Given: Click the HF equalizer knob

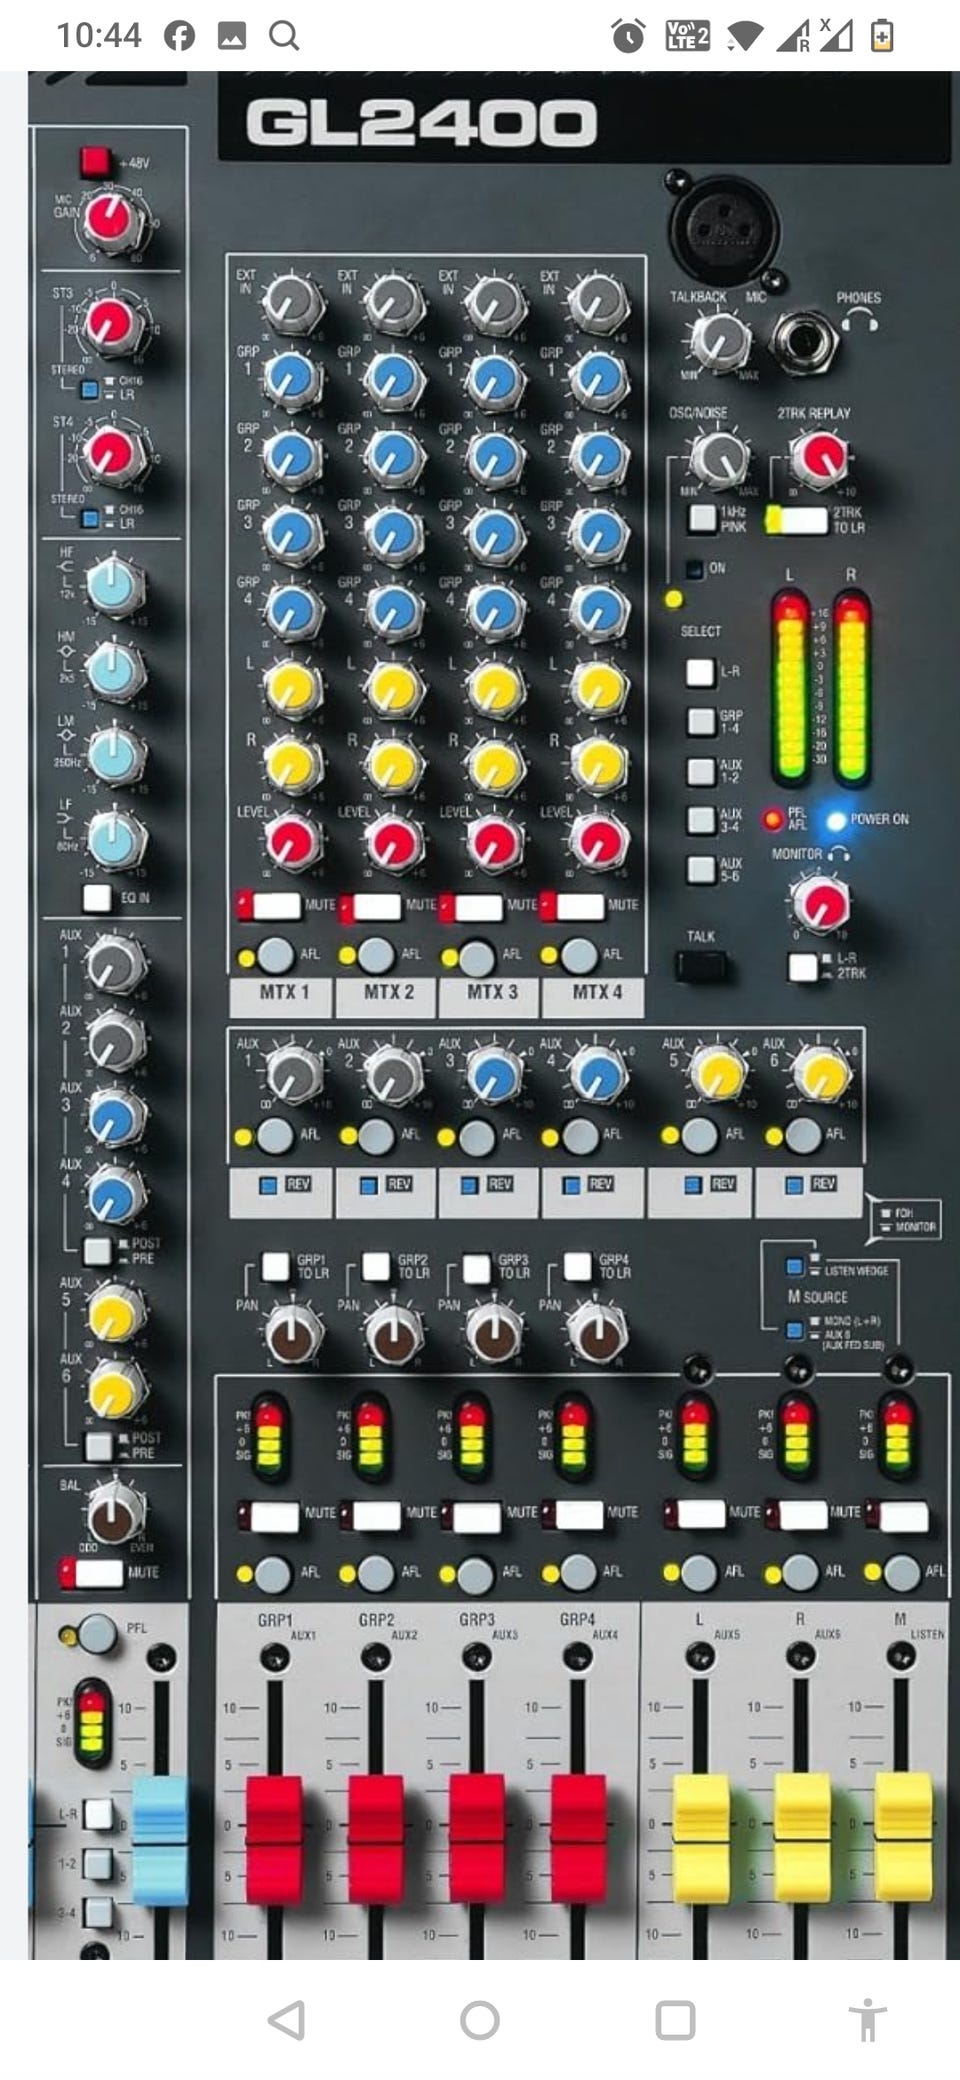Looking at the screenshot, I should pos(113,588).
